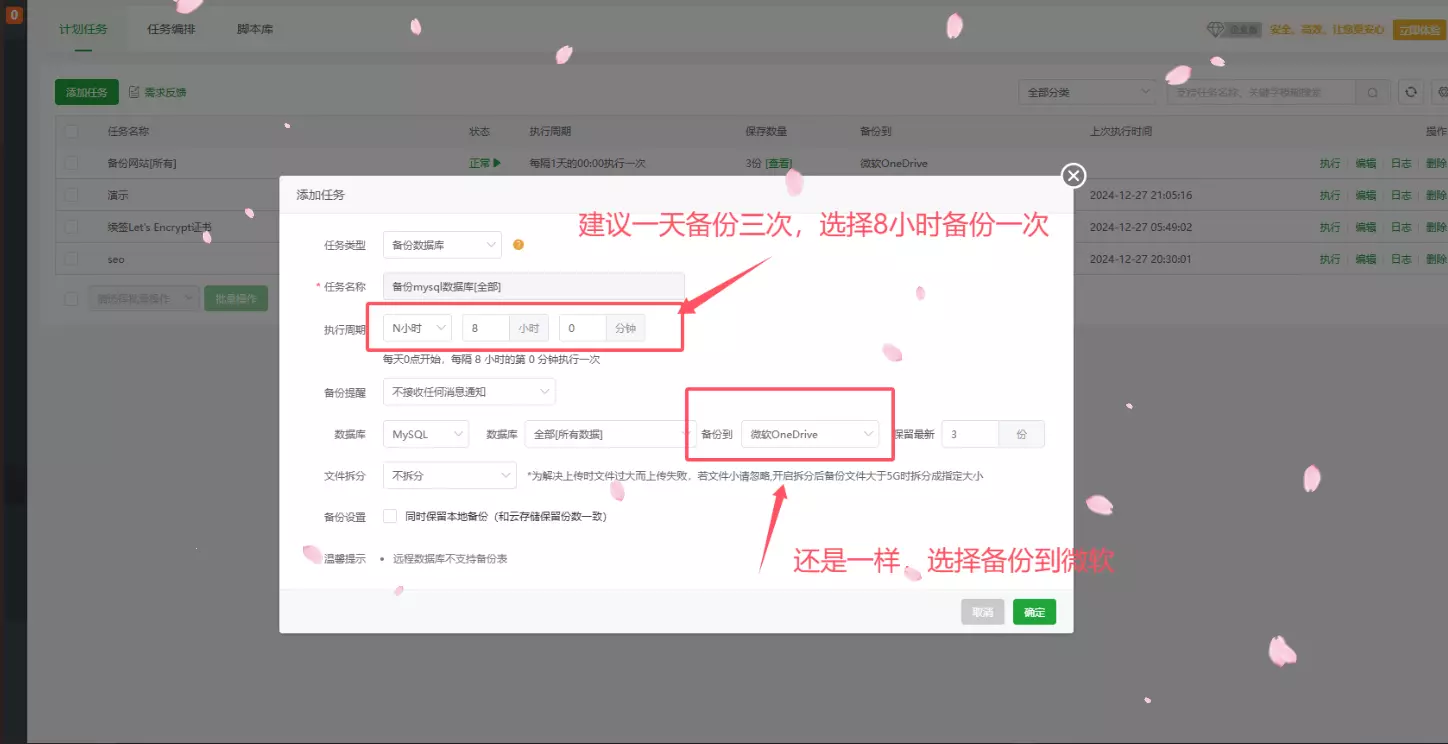The image size is (1448, 744).
Task: Open the 全部分类 filter dropdown
Action: pos(1087,91)
